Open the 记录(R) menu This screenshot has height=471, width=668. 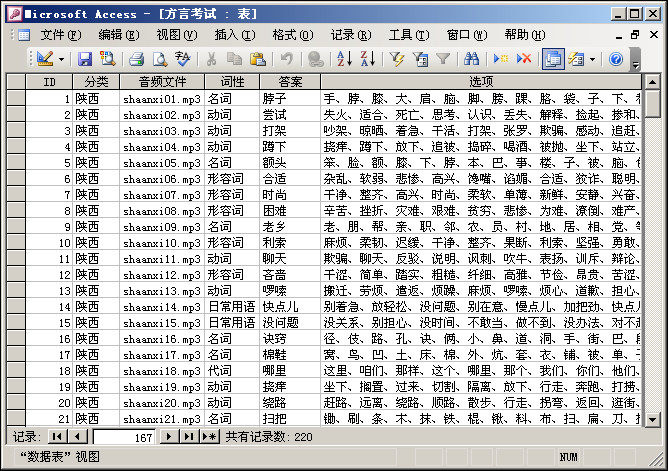[351, 35]
